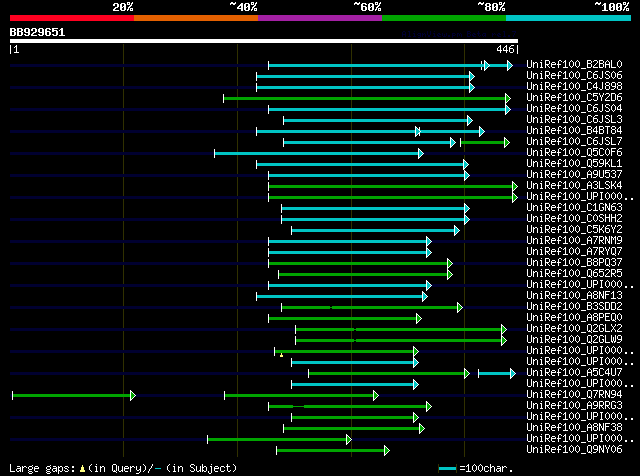Select the UniRef100_A5C4U7 label
640x476 pixels.
574,373
